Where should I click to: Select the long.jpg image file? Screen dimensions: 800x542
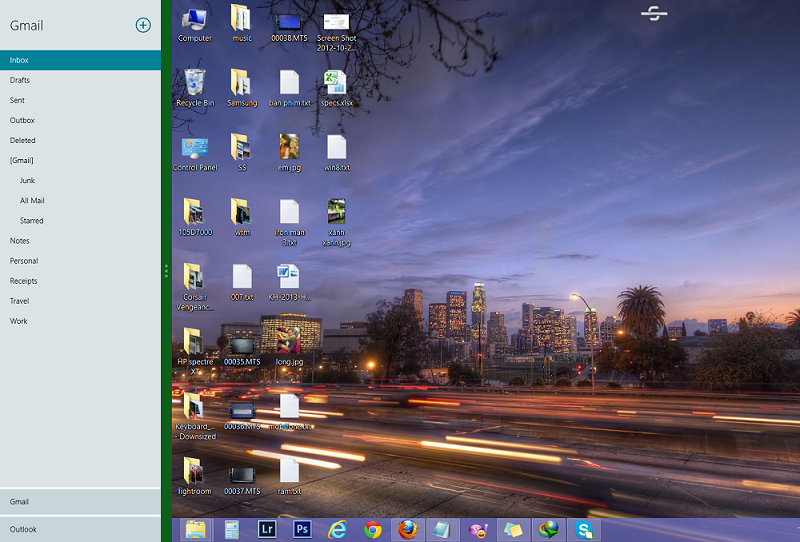(289, 347)
